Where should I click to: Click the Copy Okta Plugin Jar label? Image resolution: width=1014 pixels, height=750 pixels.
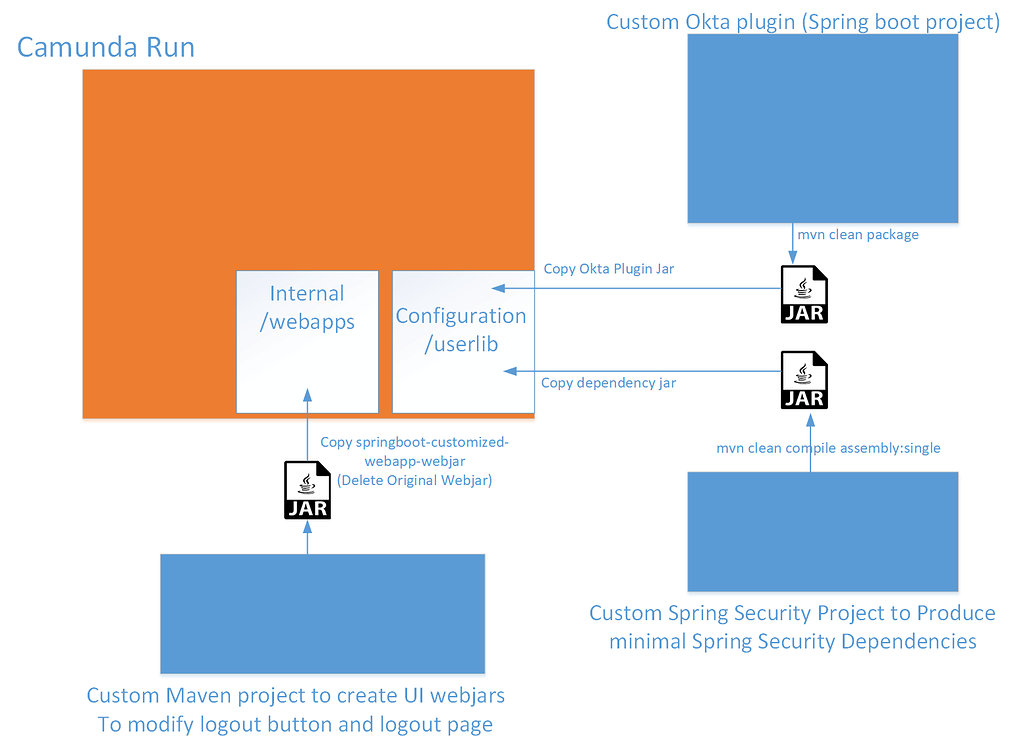pos(608,268)
